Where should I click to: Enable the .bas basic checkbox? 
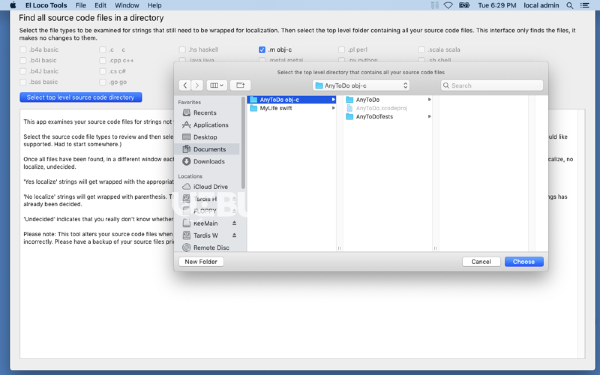(23, 82)
